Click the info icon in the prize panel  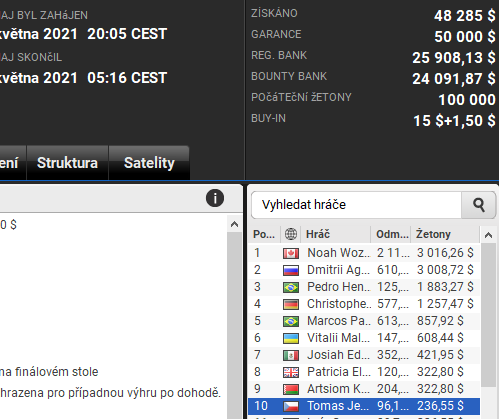pos(215,198)
